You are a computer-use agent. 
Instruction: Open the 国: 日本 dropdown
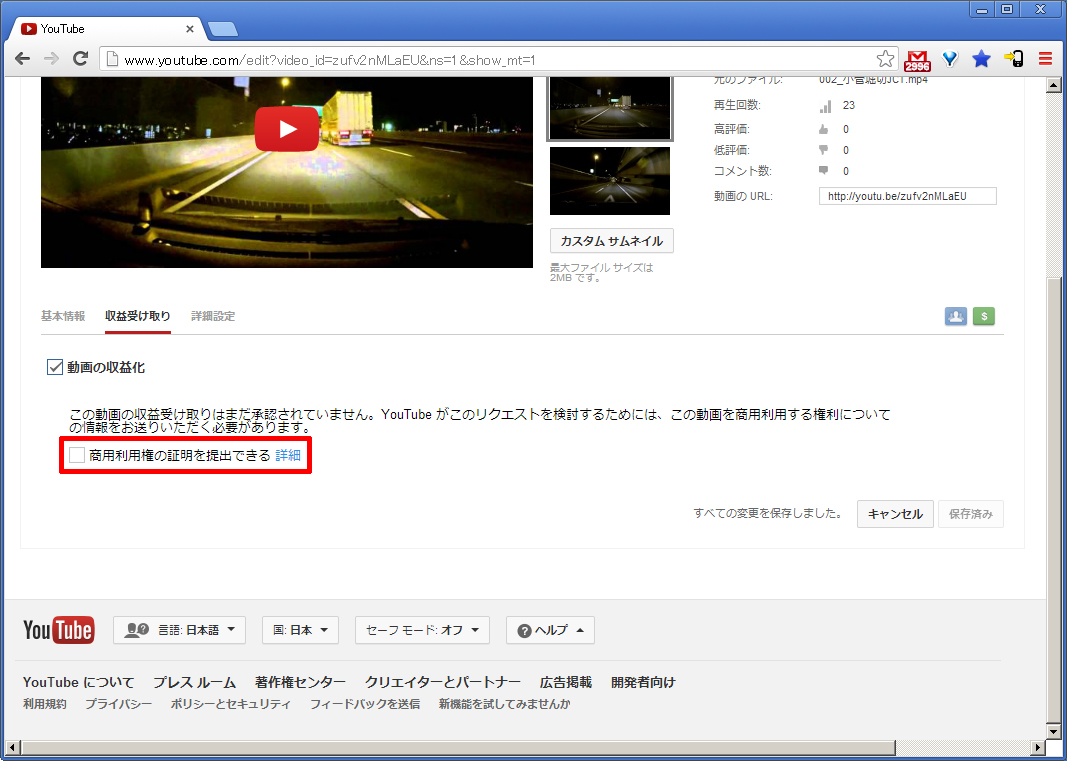pyautogui.click(x=300, y=630)
